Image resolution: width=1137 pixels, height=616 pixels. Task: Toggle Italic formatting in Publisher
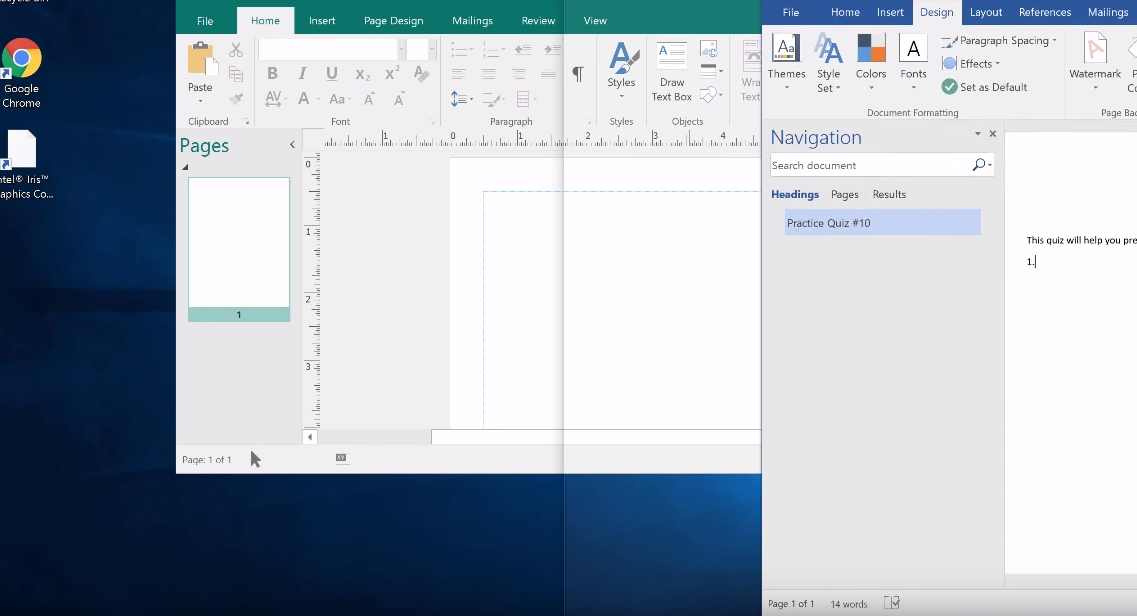(x=302, y=73)
